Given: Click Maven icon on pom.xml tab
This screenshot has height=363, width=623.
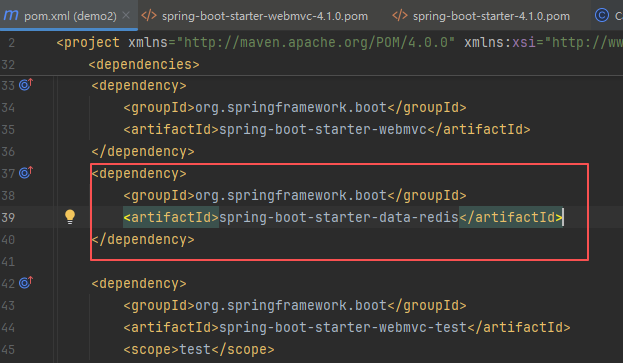Looking at the screenshot, I should [11, 15].
